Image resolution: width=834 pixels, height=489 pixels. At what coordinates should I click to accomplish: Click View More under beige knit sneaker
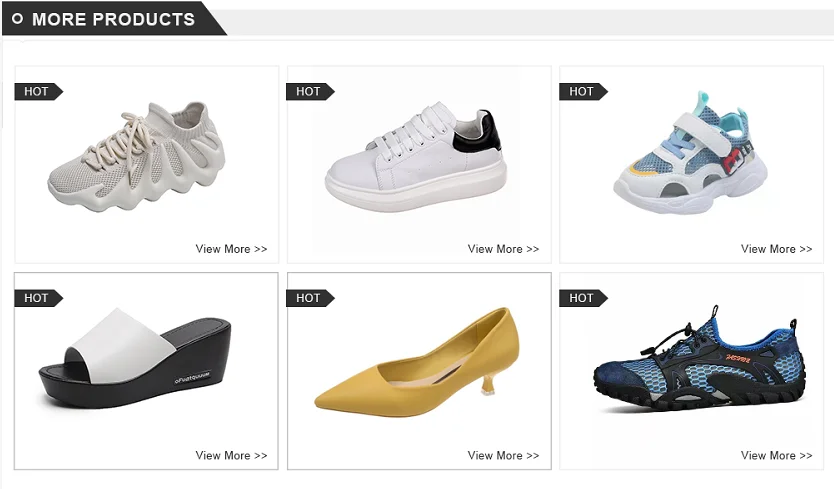tap(231, 249)
